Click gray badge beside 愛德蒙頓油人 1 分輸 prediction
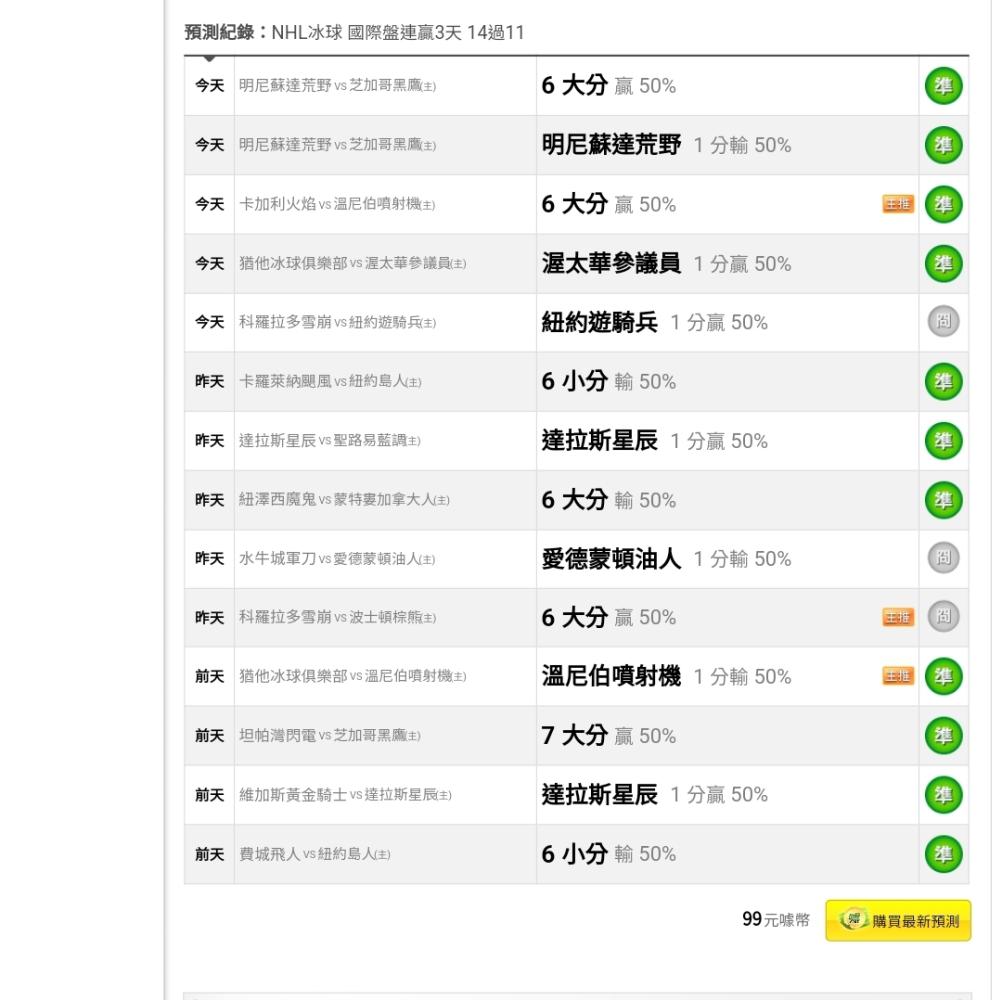Image resolution: width=1002 pixels, height=1000 pixels. (943, 558)
